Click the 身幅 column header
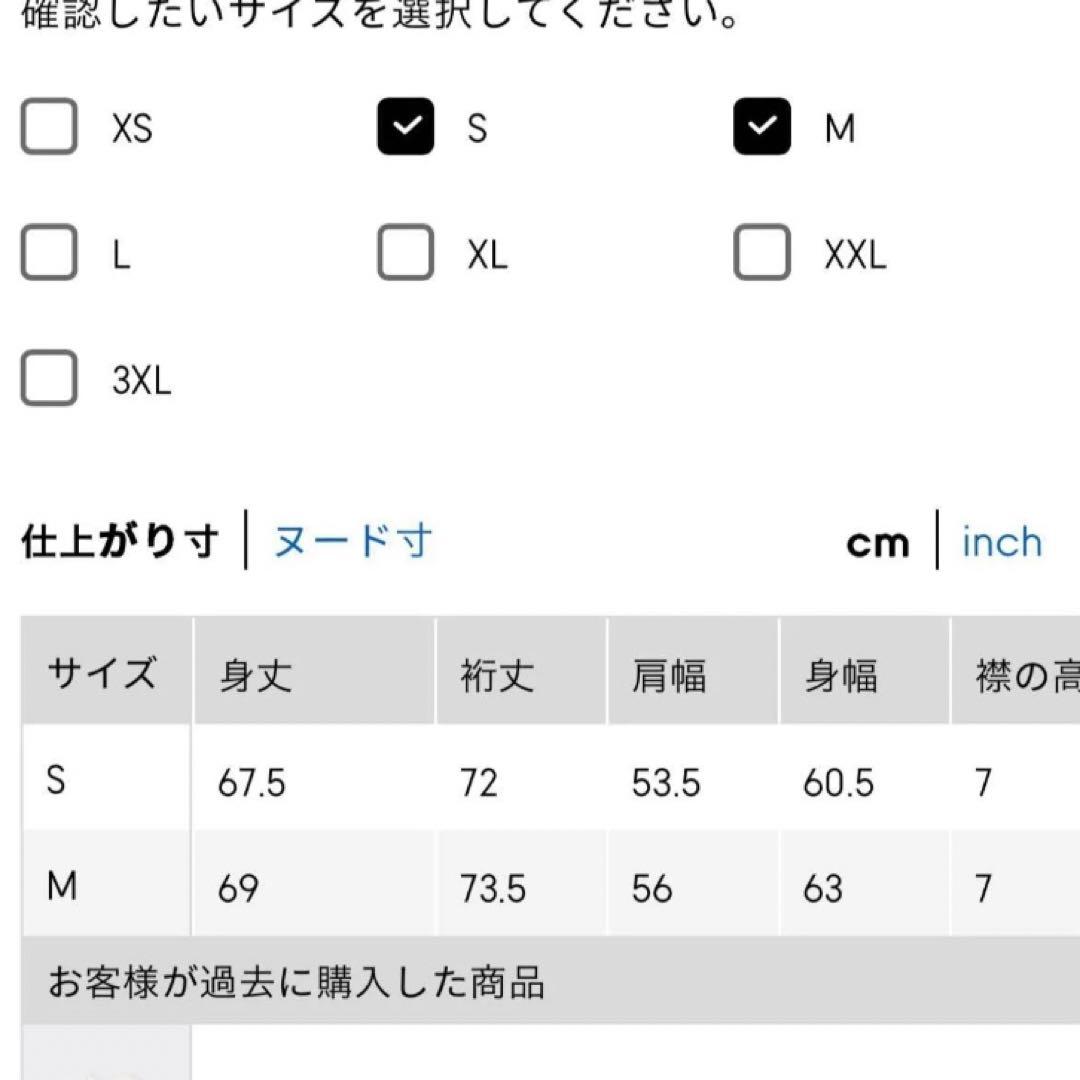 (841, 676)
